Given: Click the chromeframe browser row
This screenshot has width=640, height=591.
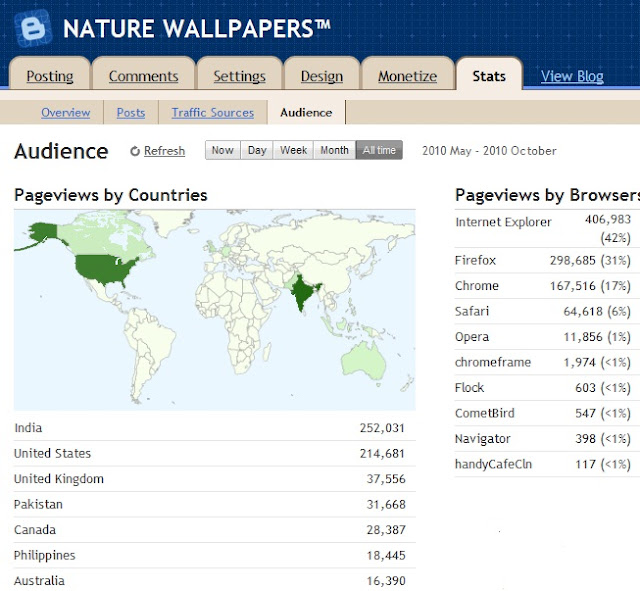Looking at the screenshot, I should point(547,362).
